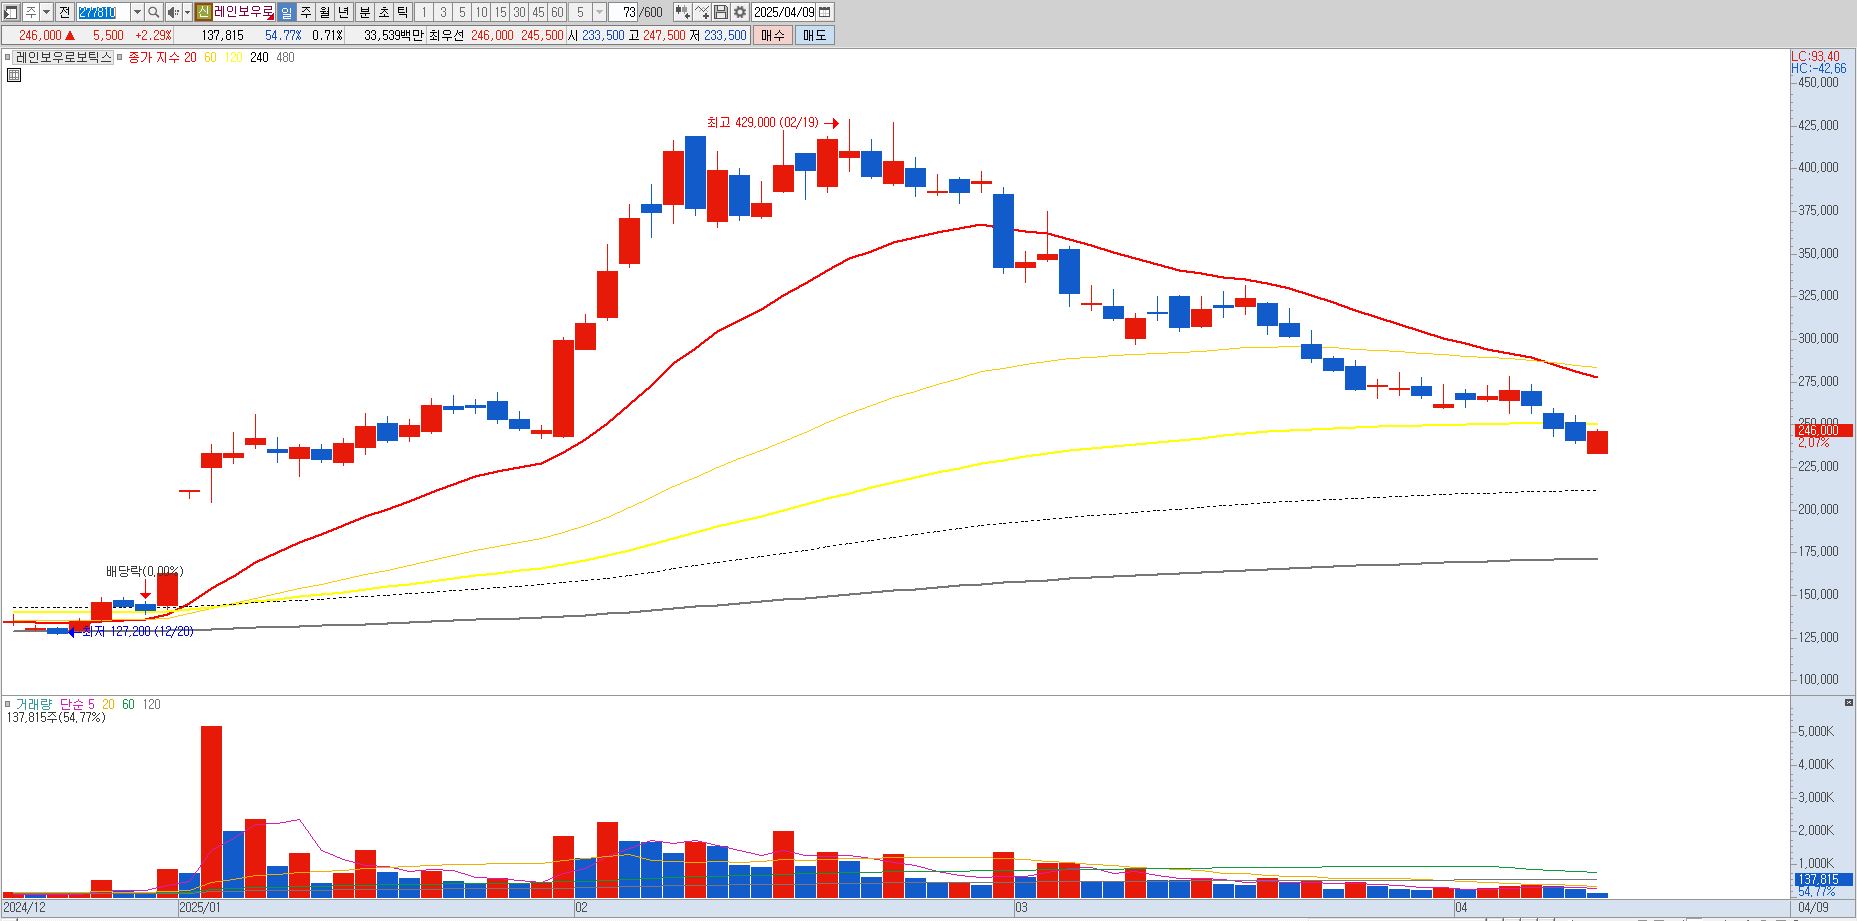This screenshot has height=921, width=1857.
Task: Click the 종가 지수 20 moving average label
Action: [162, 57]
